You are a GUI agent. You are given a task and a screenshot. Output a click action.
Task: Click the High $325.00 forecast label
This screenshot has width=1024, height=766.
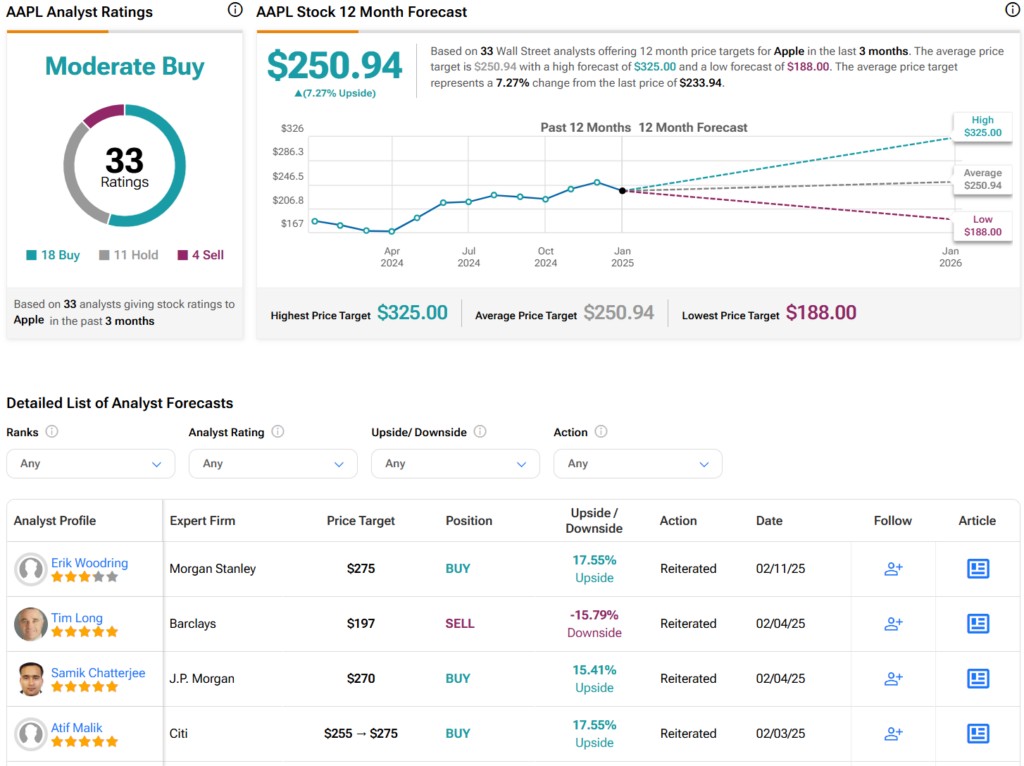(x=981, y=126)
